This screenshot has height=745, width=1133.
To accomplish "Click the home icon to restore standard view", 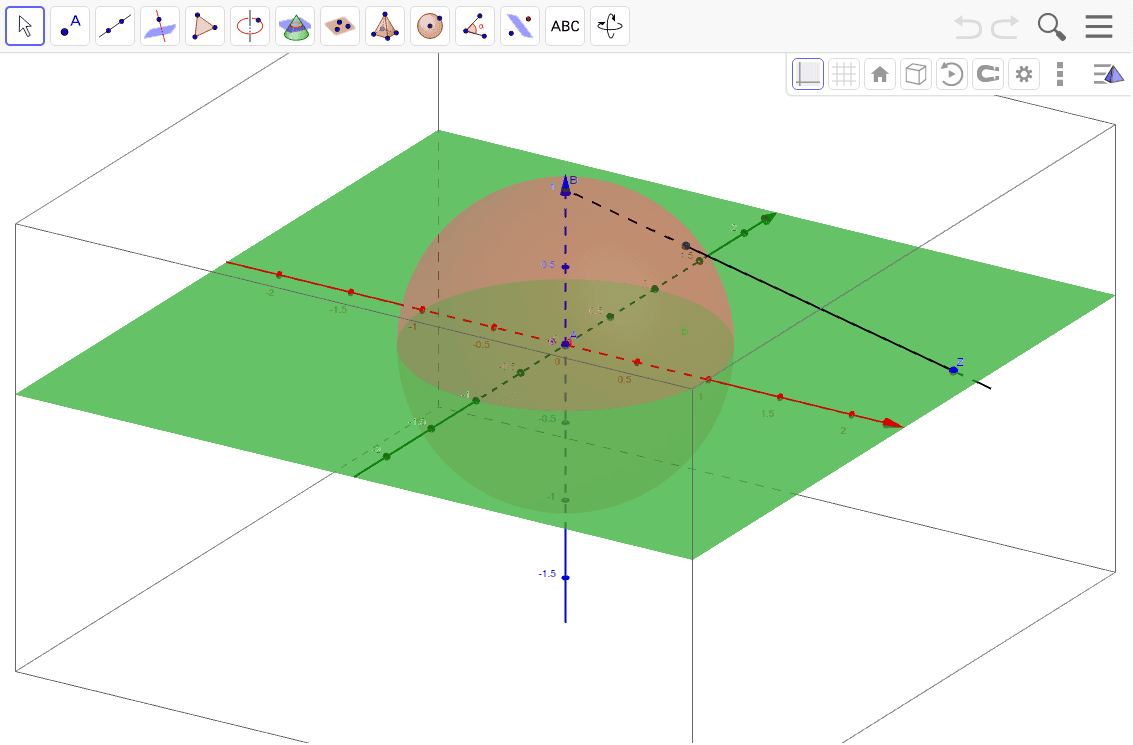I will point(880,73).
